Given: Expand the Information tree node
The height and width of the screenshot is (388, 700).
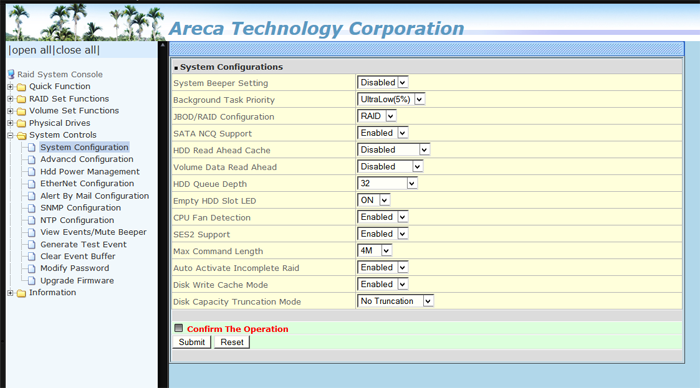Looking at the screenshot, I should pyautogui.click(x=10, y=293).
